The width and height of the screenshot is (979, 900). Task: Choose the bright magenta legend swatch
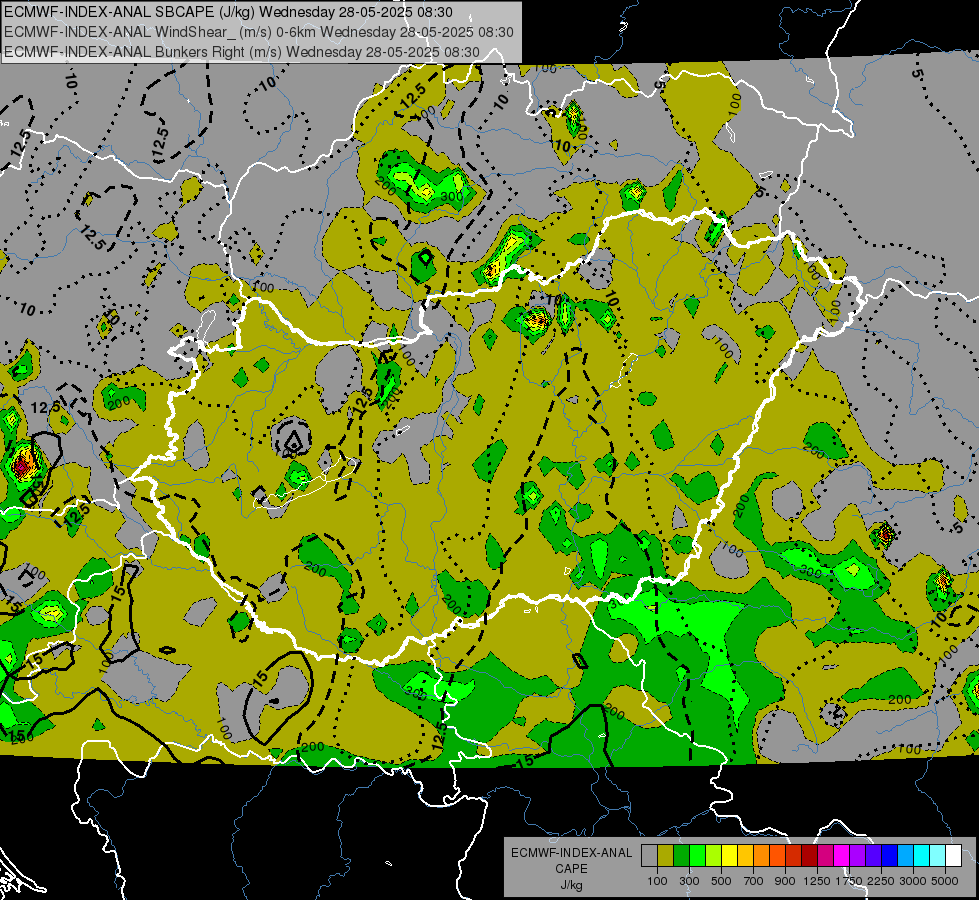[842, 855]
